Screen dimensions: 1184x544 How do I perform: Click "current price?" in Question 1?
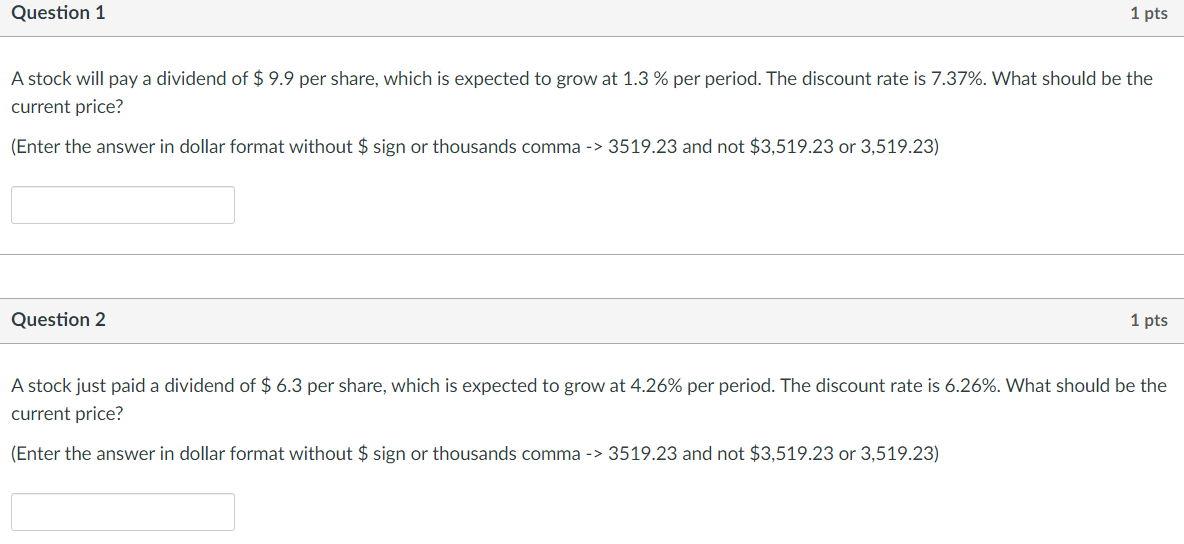tap(67, 107)
